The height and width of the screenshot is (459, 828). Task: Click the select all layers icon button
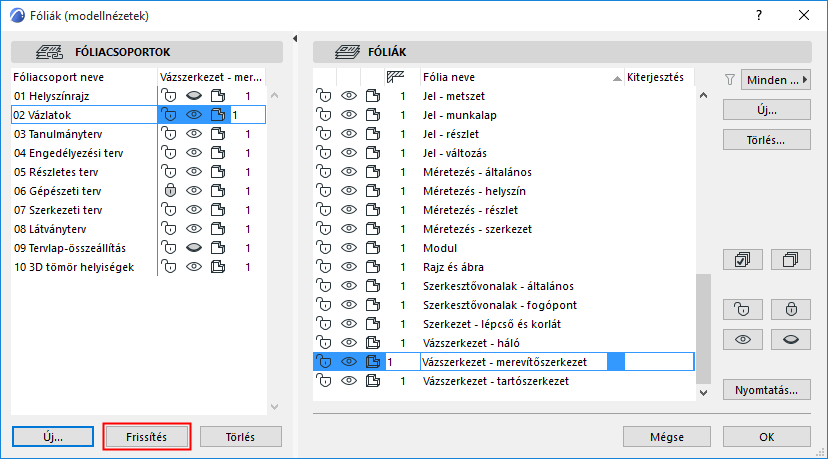(x=742, y=260)
